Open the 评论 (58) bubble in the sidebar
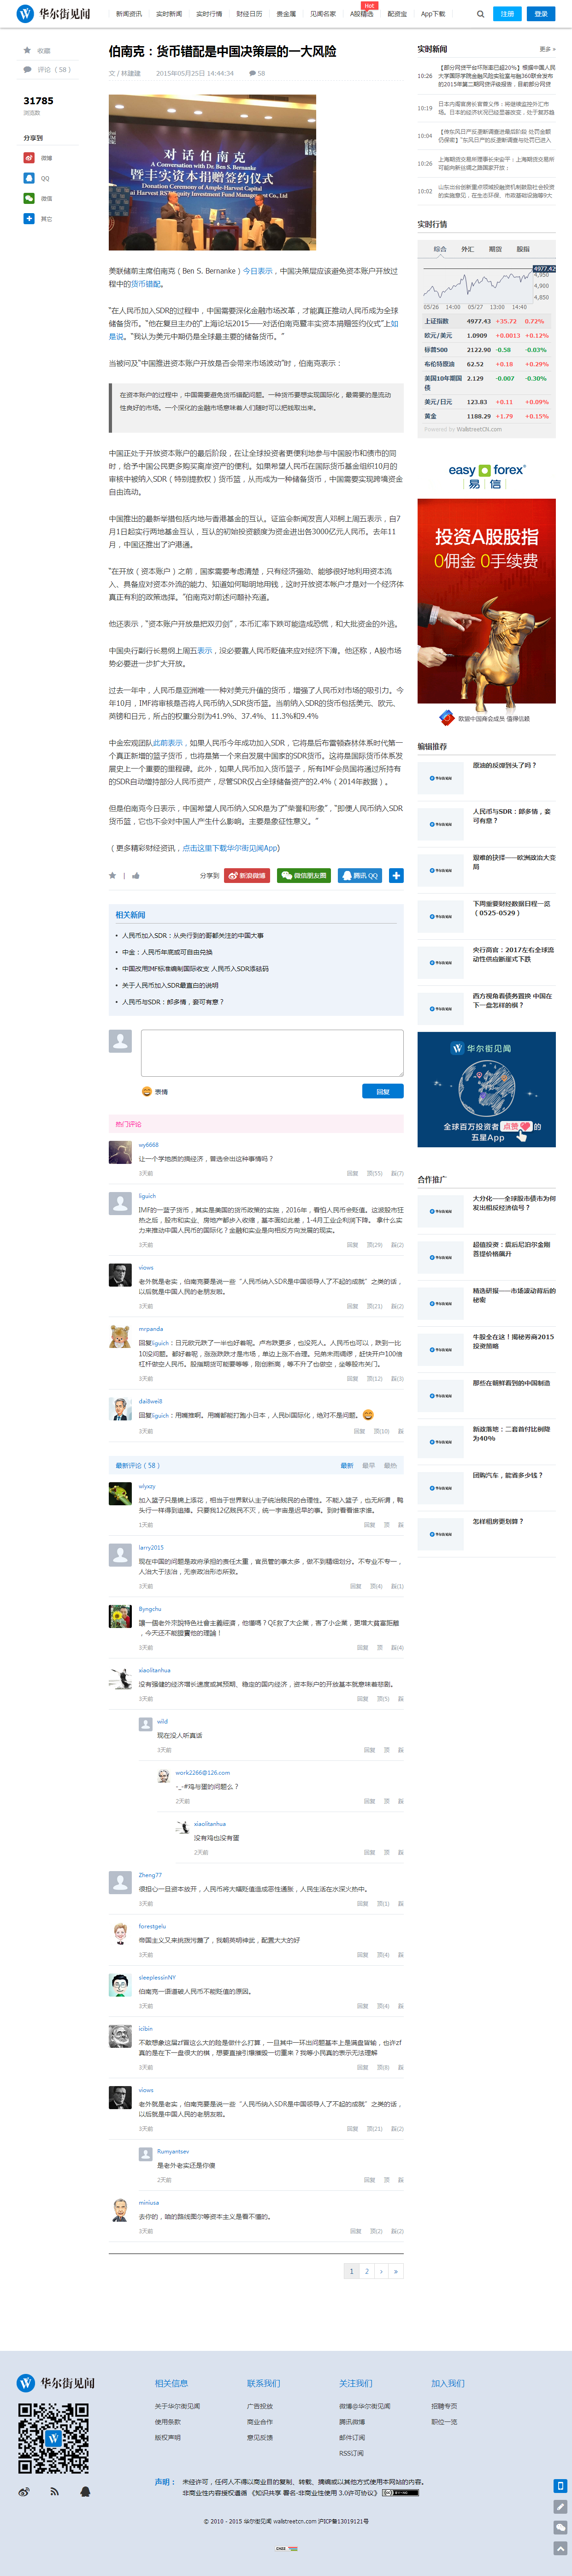 pos(27,70)
